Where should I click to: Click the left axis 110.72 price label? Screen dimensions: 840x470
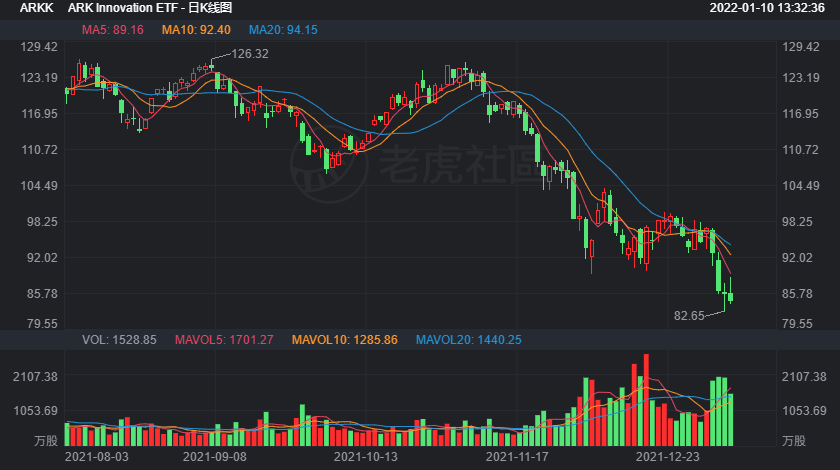click(x=39, y=150)
